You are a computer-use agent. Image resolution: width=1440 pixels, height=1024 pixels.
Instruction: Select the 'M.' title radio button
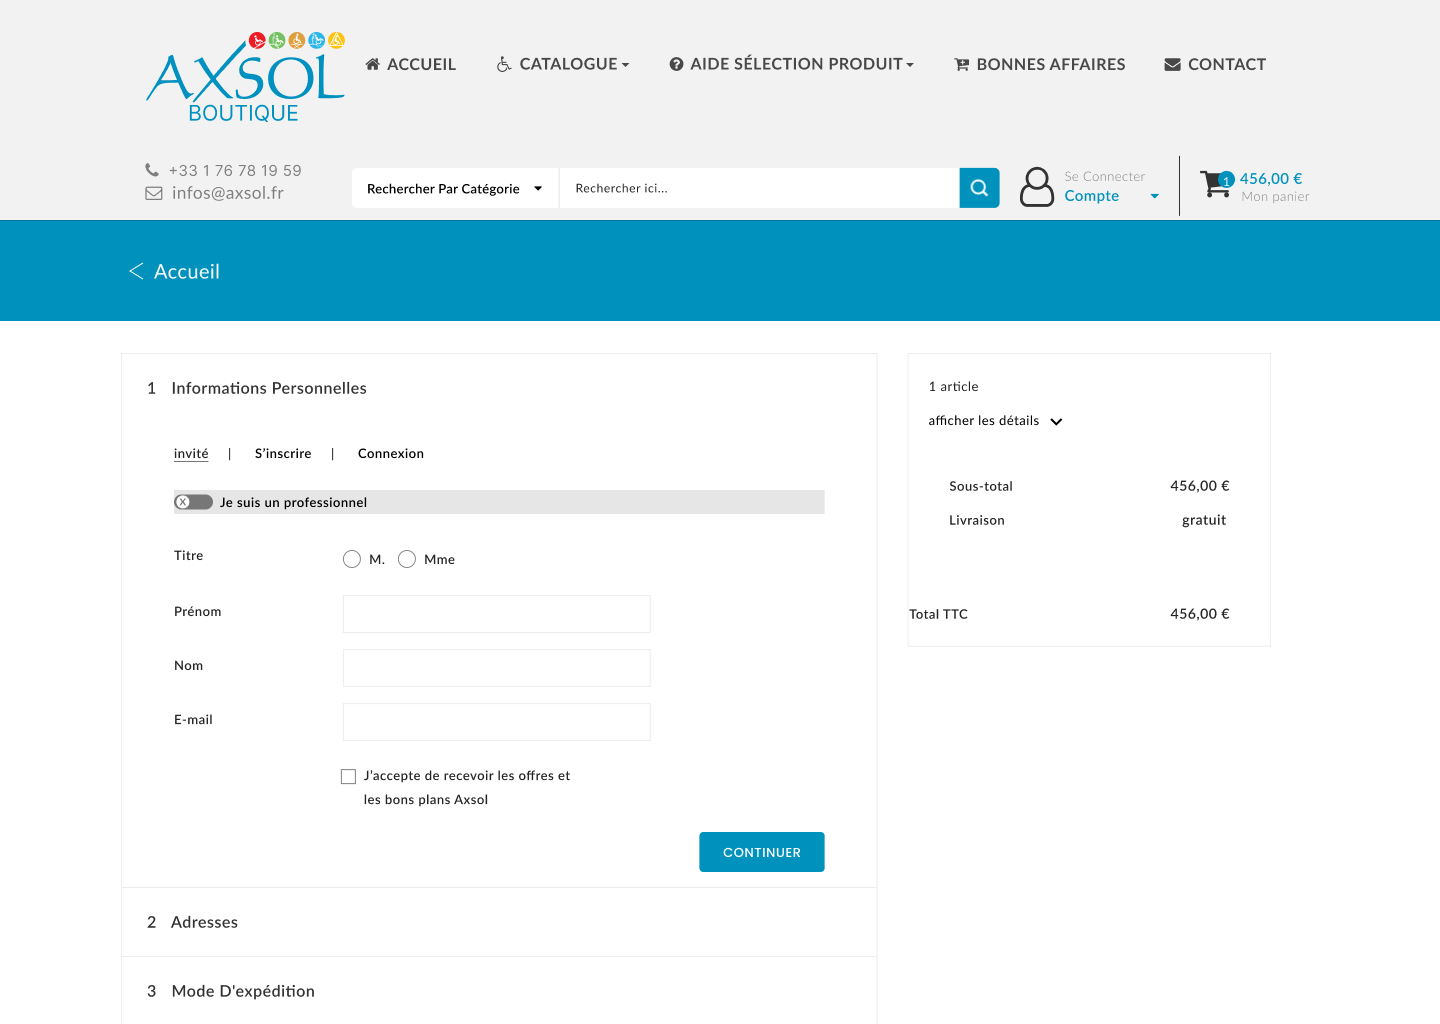(352, 559)
